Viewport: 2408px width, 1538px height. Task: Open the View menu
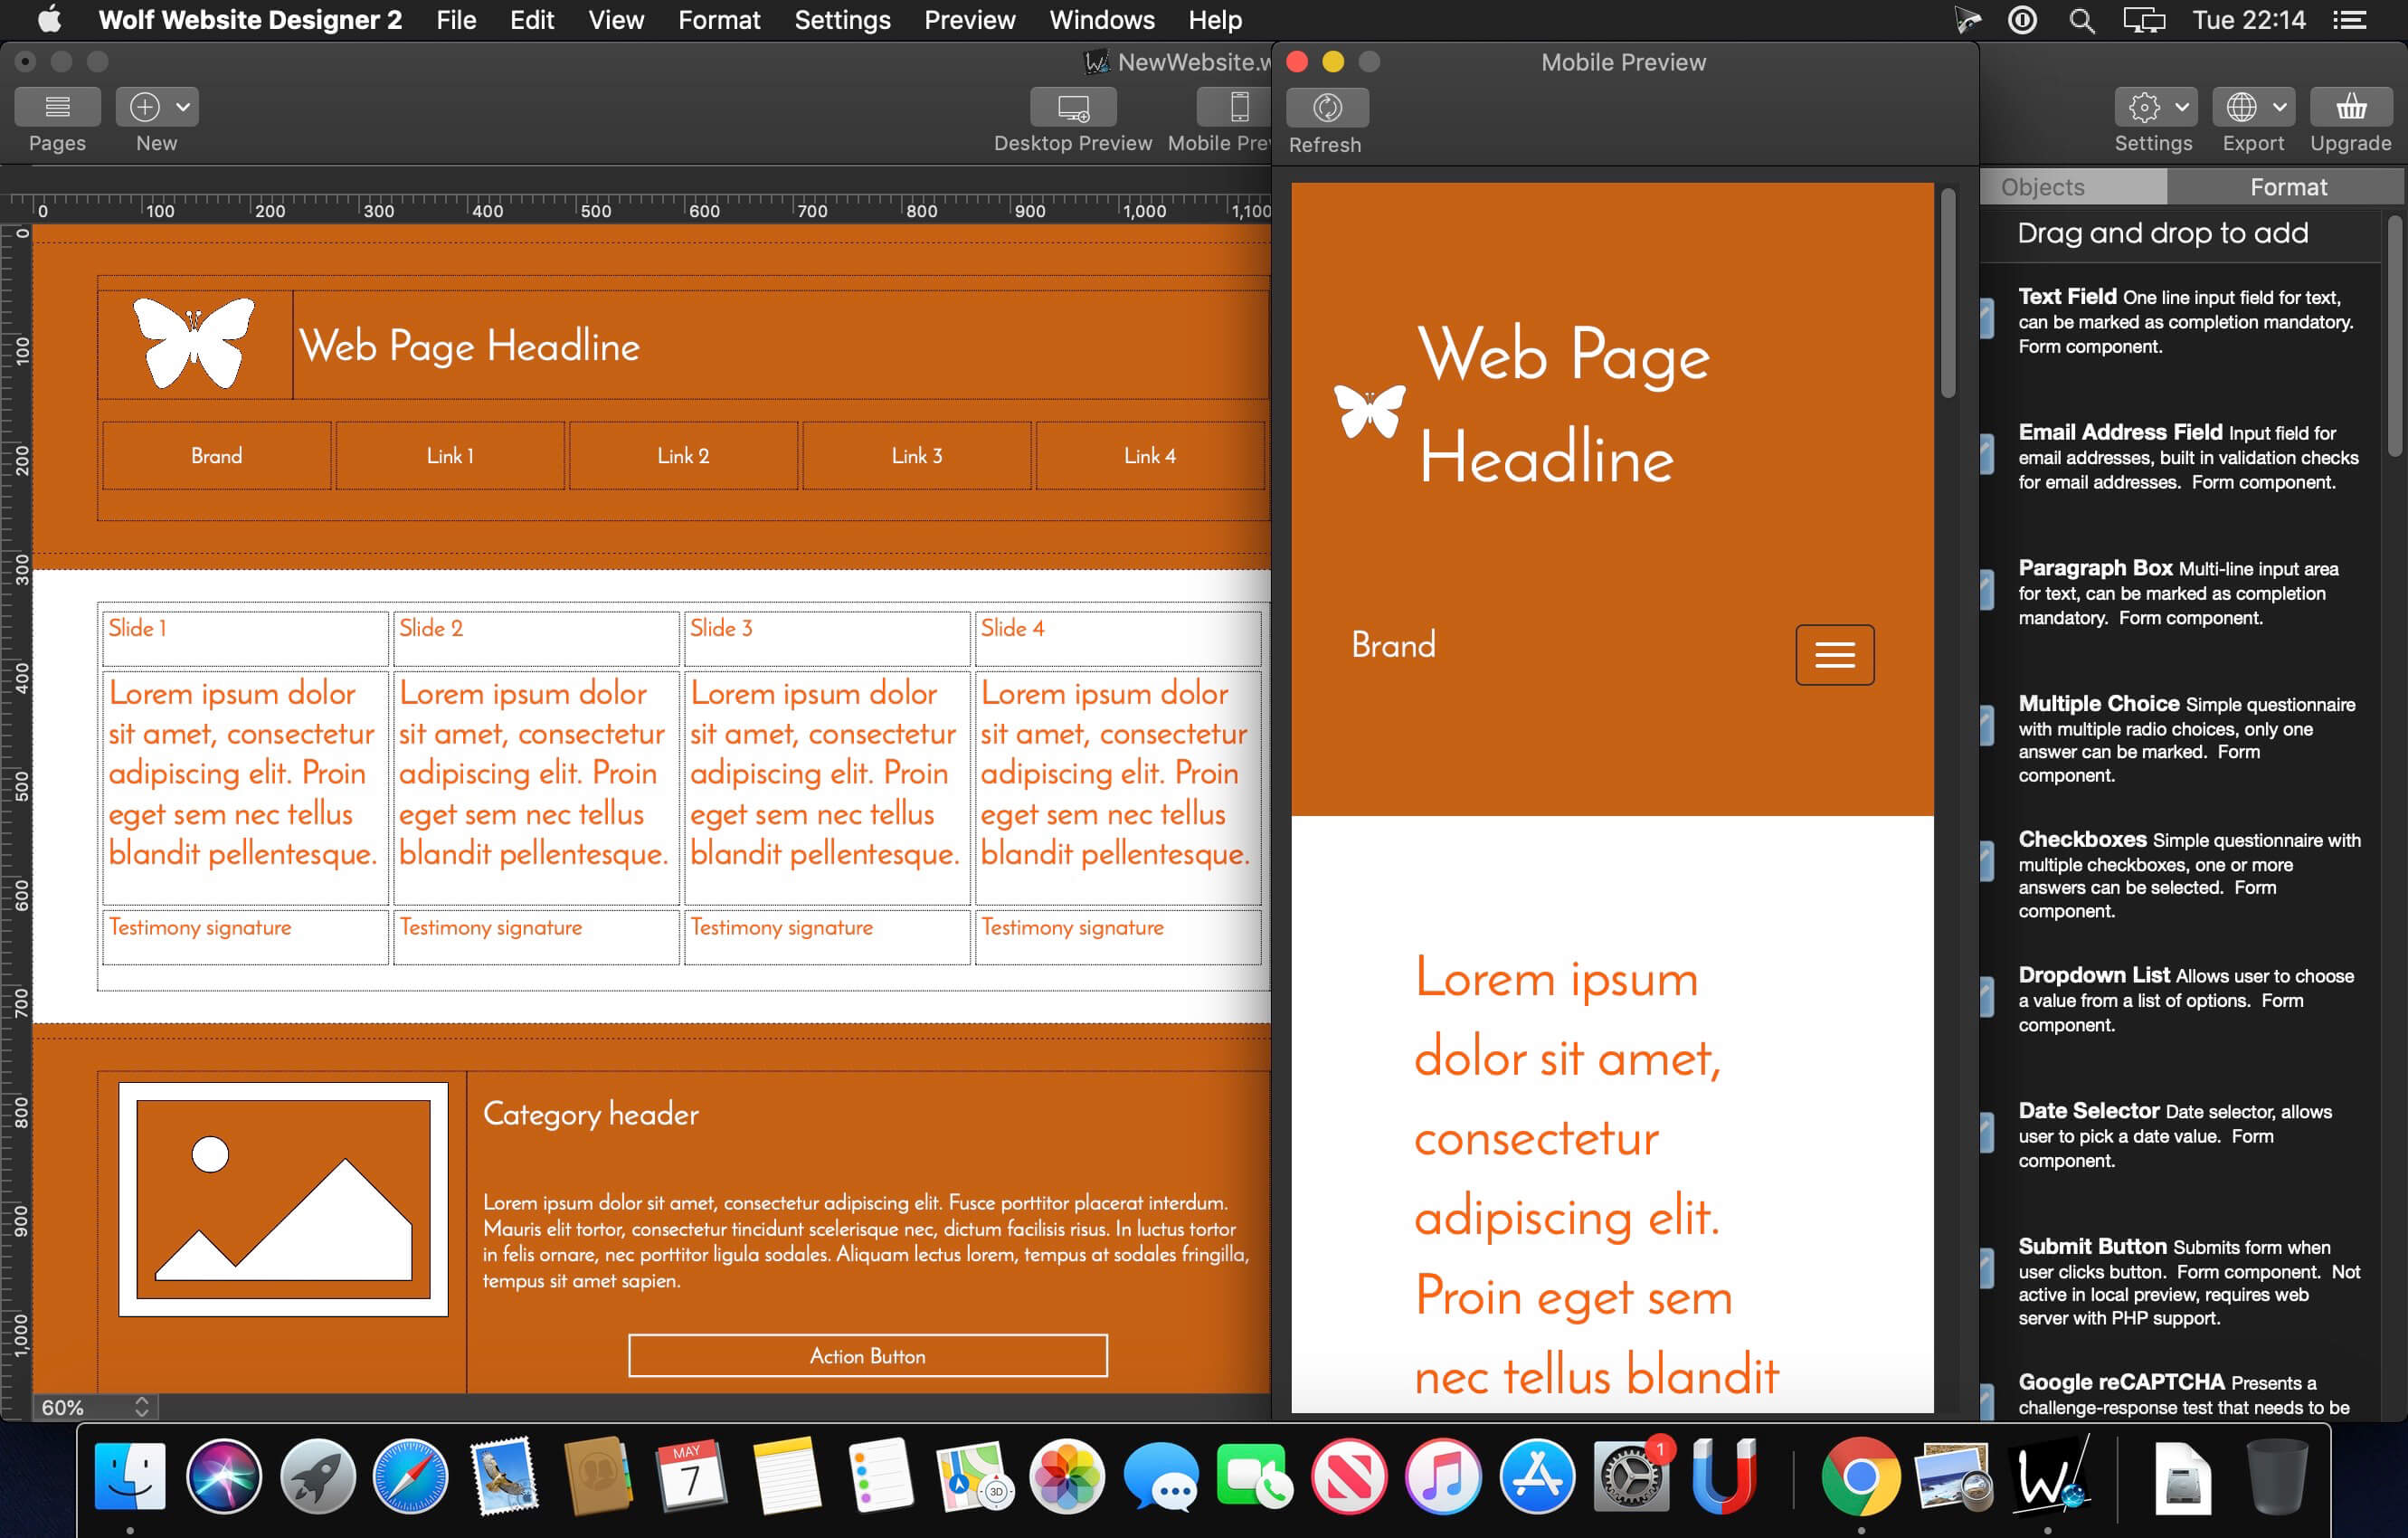(615, 20)
